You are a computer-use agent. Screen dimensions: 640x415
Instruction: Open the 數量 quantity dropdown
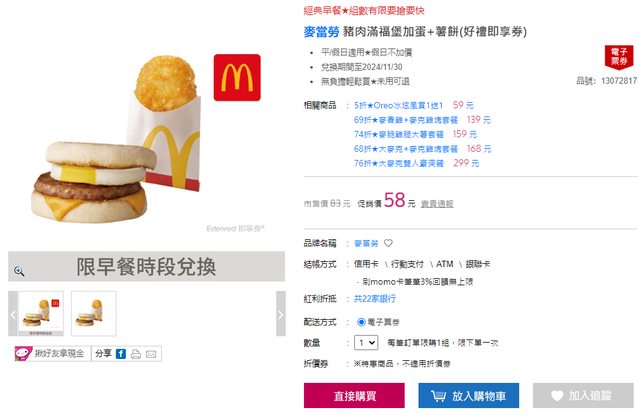click(x=366, y=343)
